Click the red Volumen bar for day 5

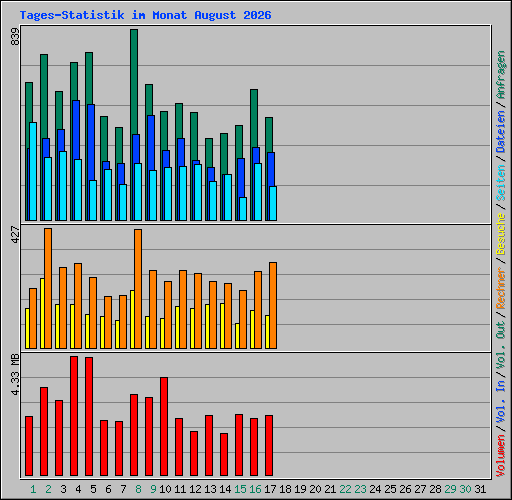(89, 417)
